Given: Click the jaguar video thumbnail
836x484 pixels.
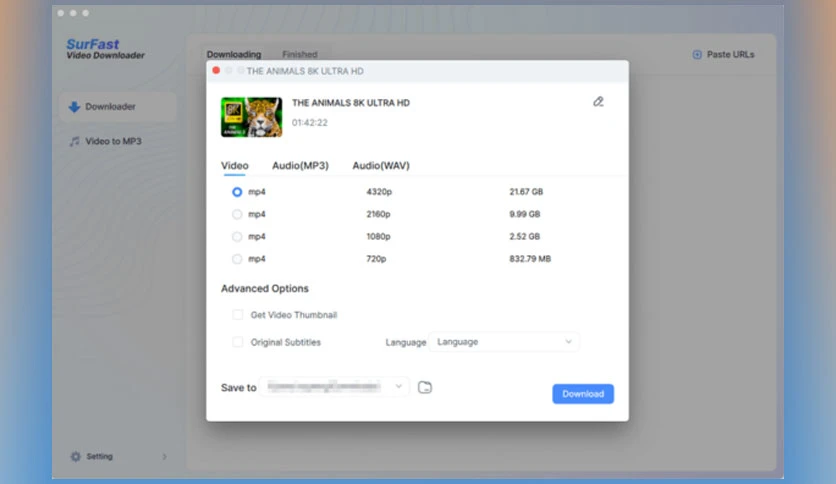Looking at the screenshot, I should coord(251,117).
